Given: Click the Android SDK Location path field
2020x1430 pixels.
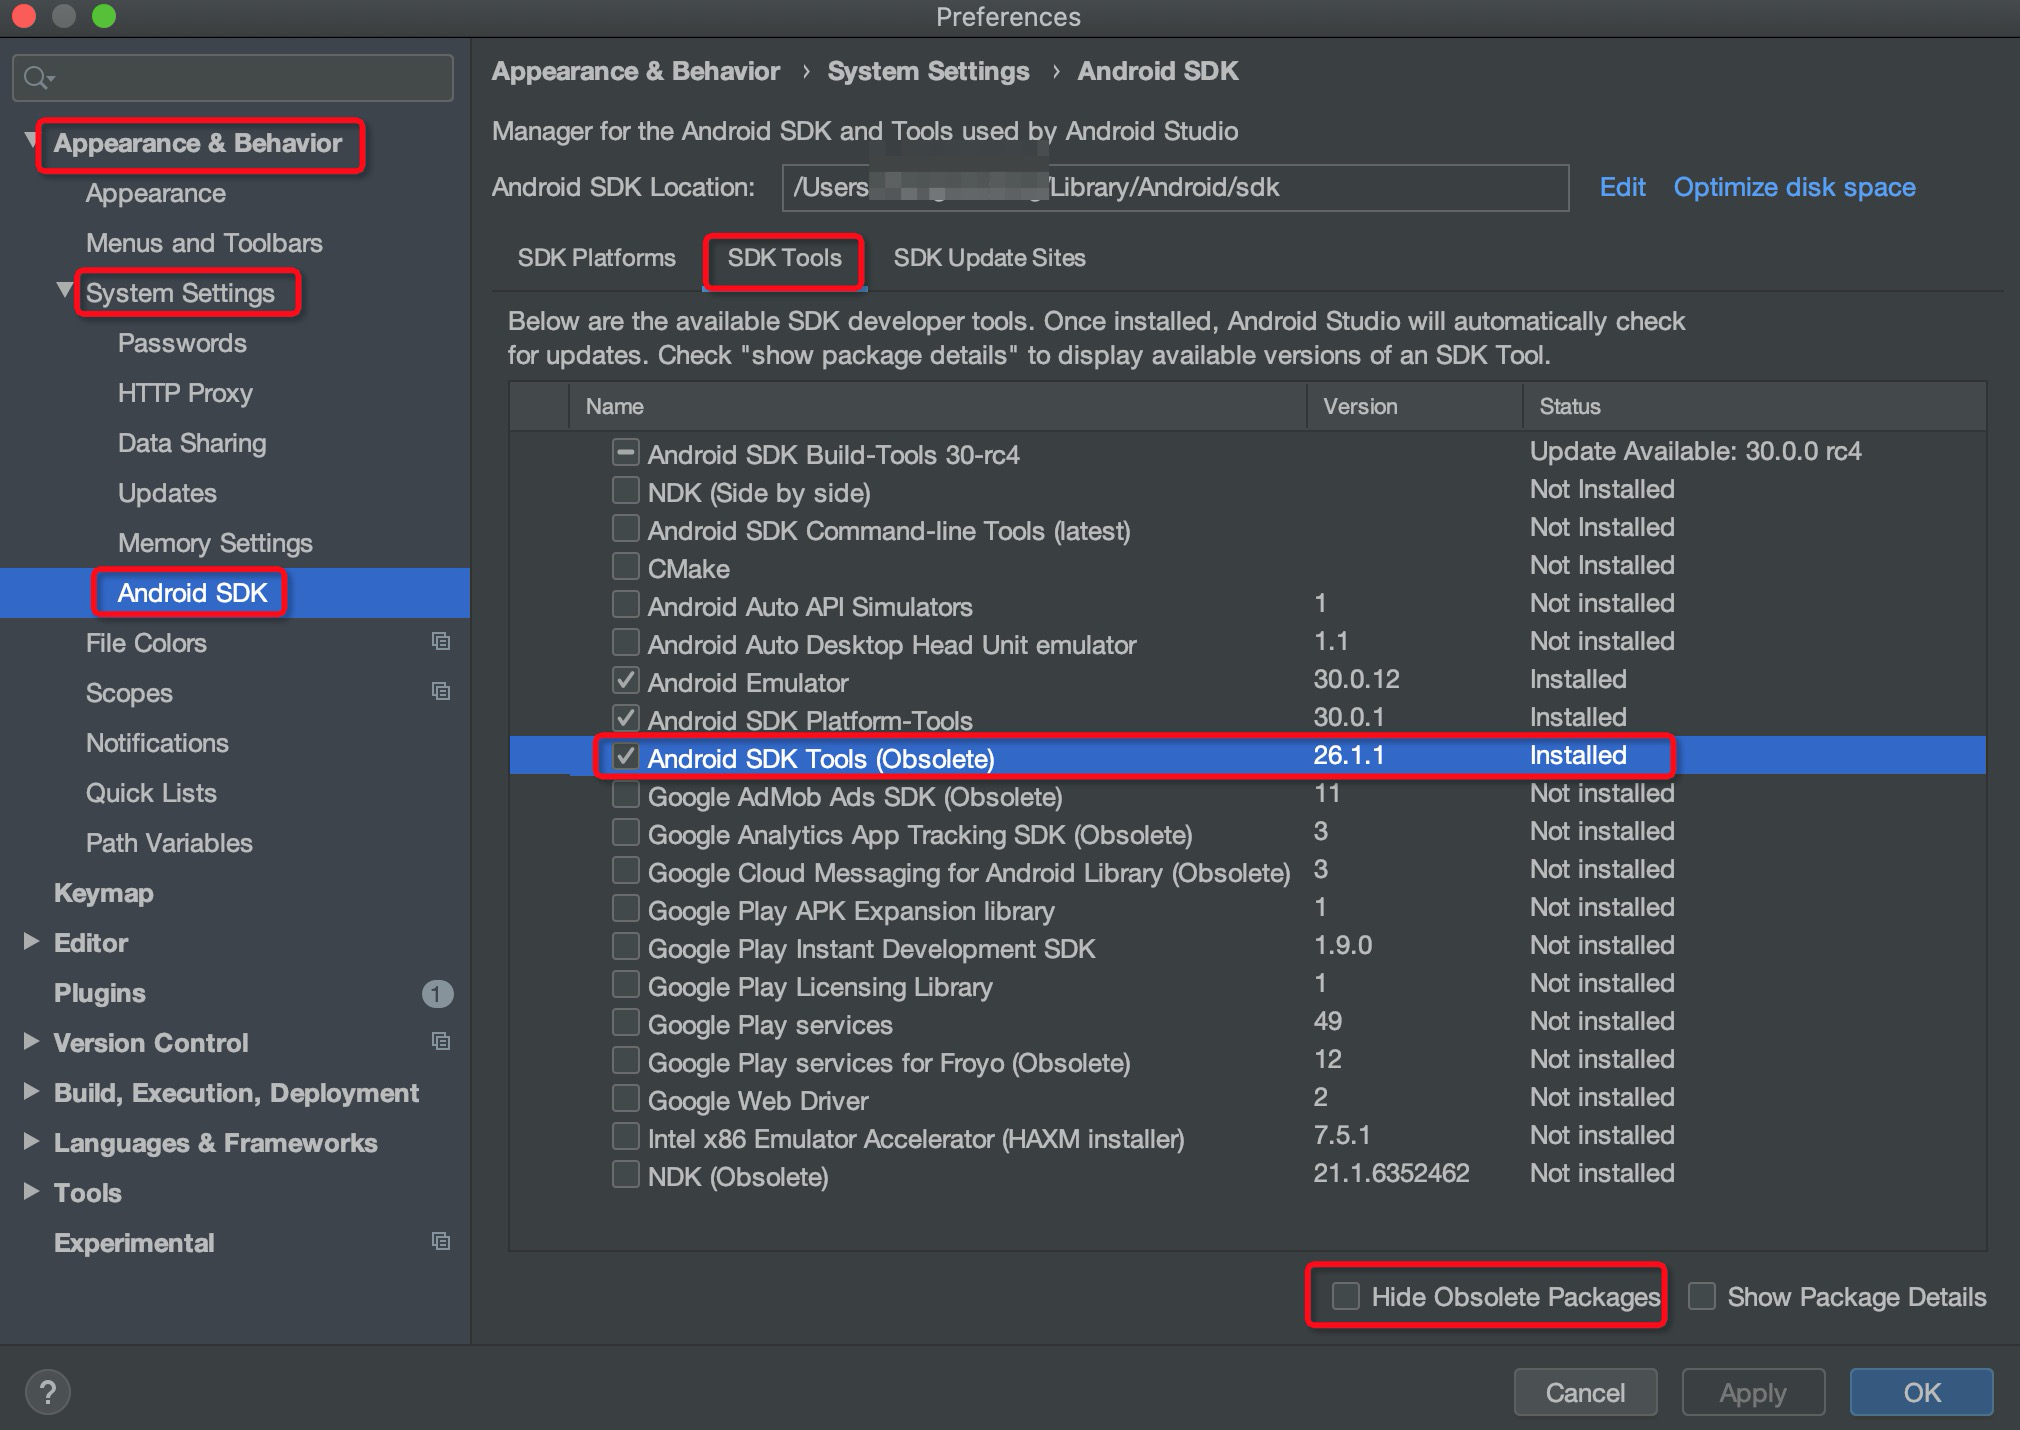Looking at the screenshot, I should coord(1174,188).
